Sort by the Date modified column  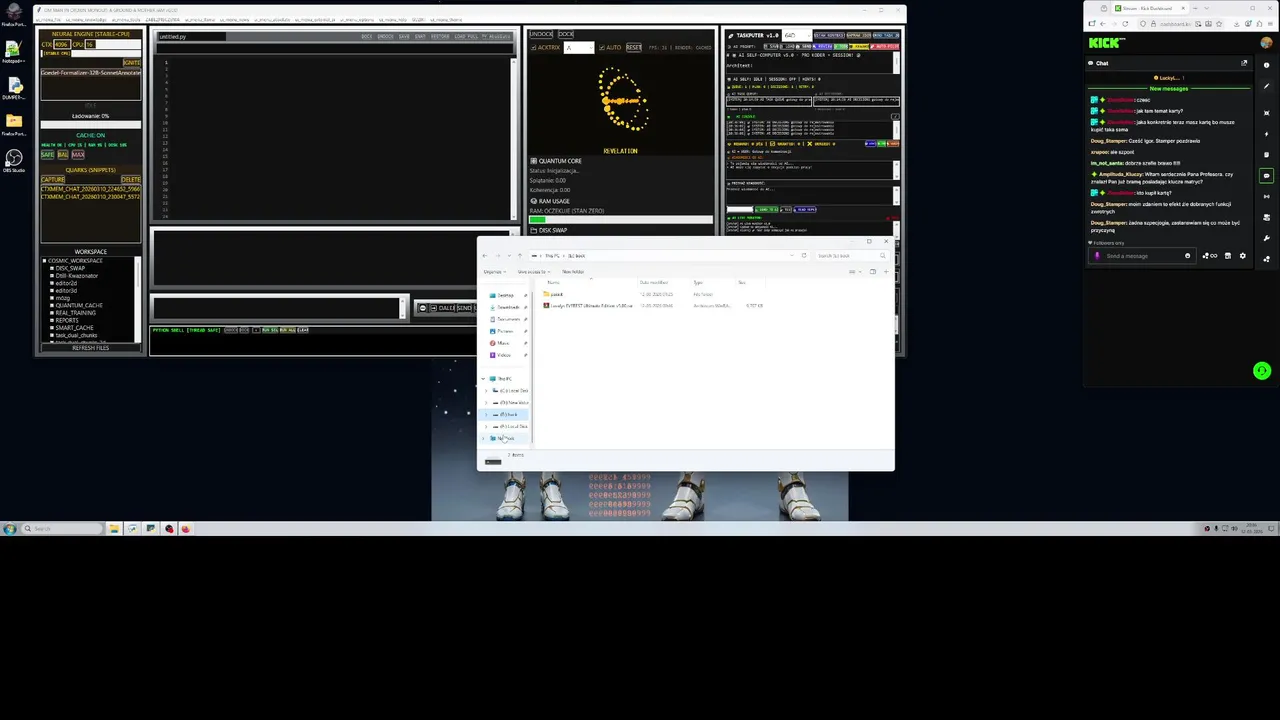coord(654,282)
